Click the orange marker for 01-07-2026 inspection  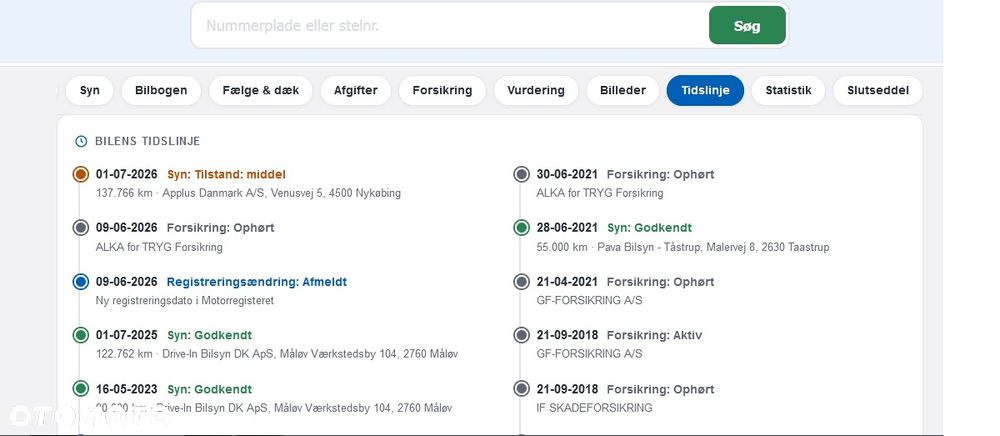pos(80,174)
